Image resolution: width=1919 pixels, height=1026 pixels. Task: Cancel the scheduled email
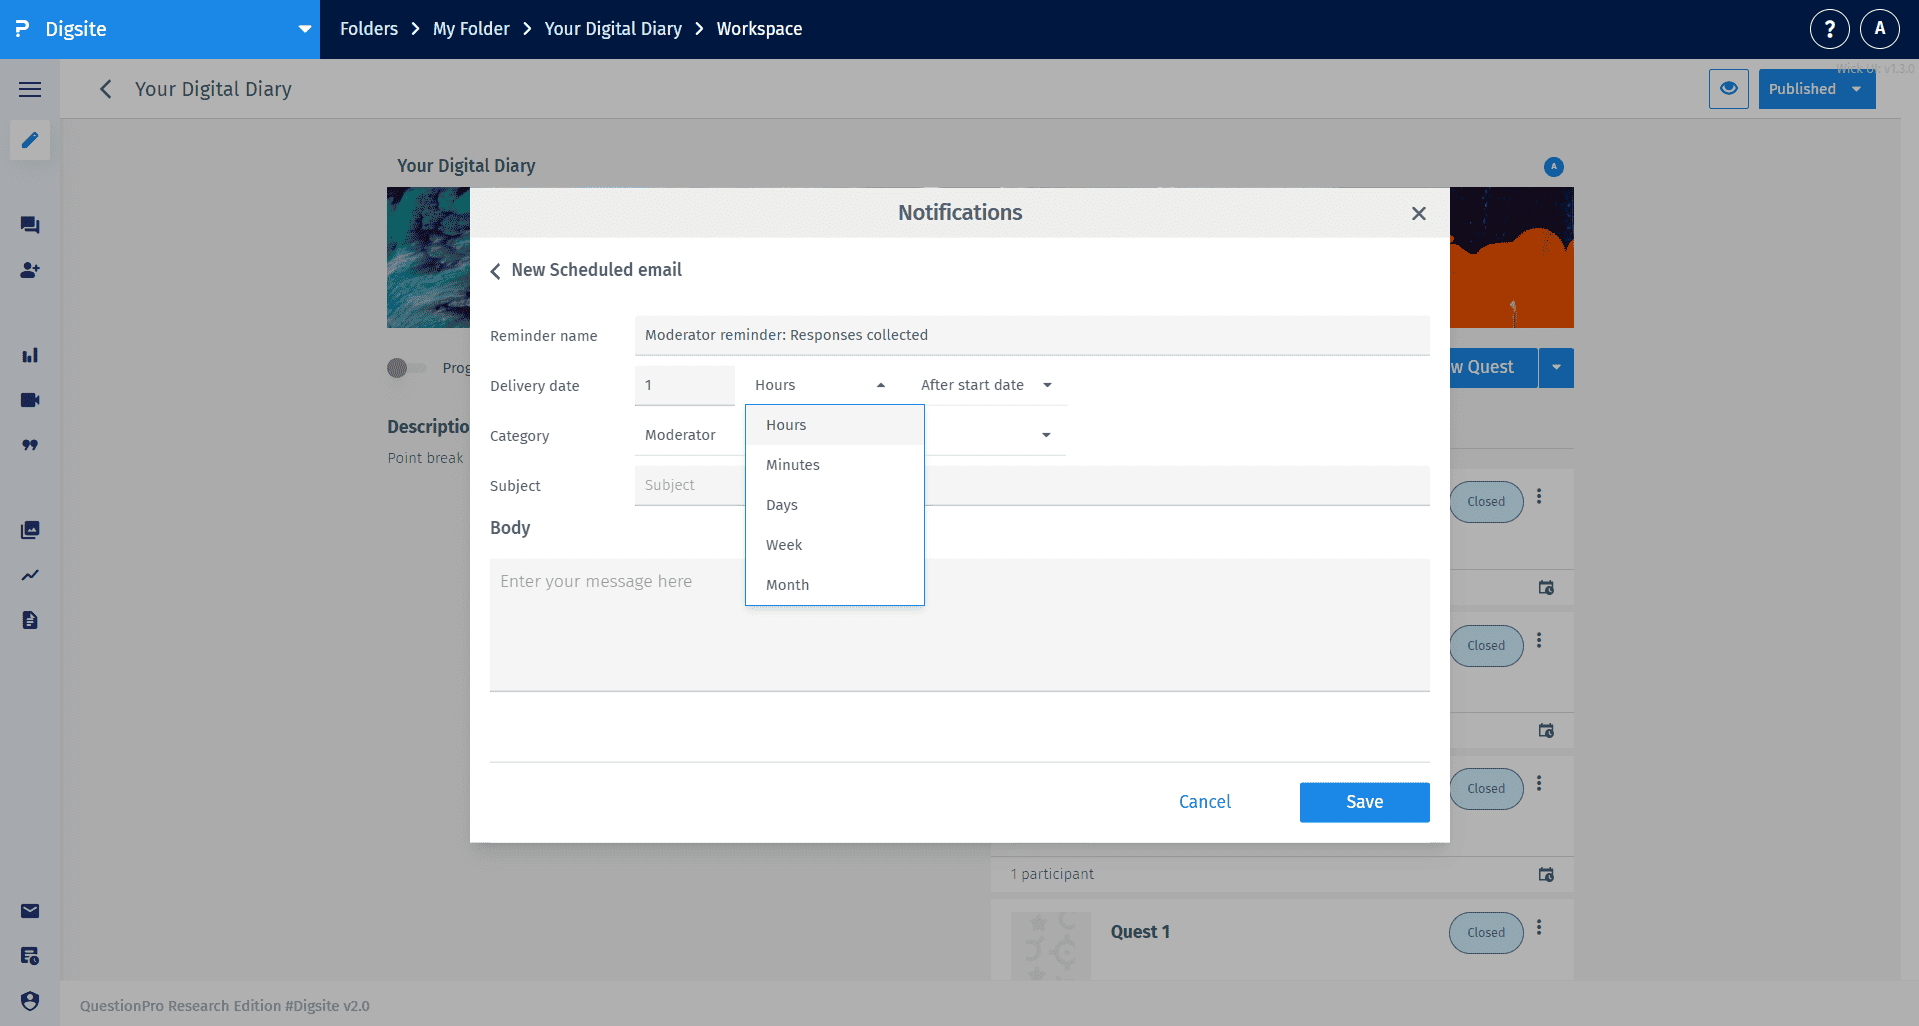click(1204, 801)
